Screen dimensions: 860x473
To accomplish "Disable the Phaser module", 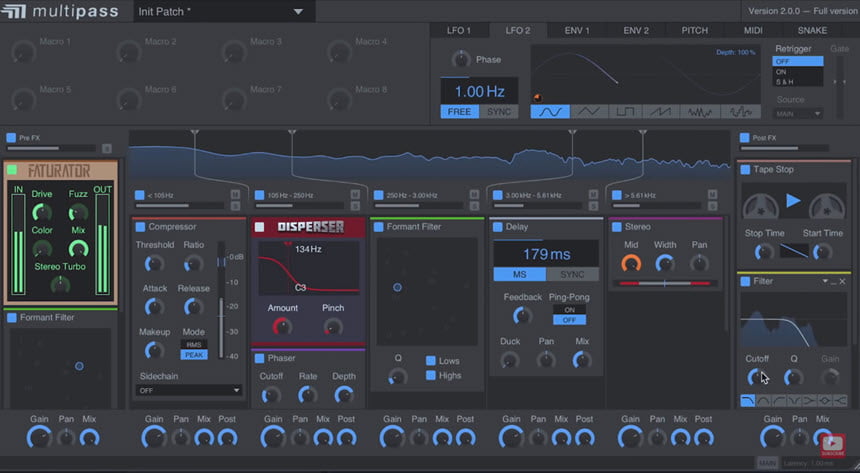I will tap(259, 358).
